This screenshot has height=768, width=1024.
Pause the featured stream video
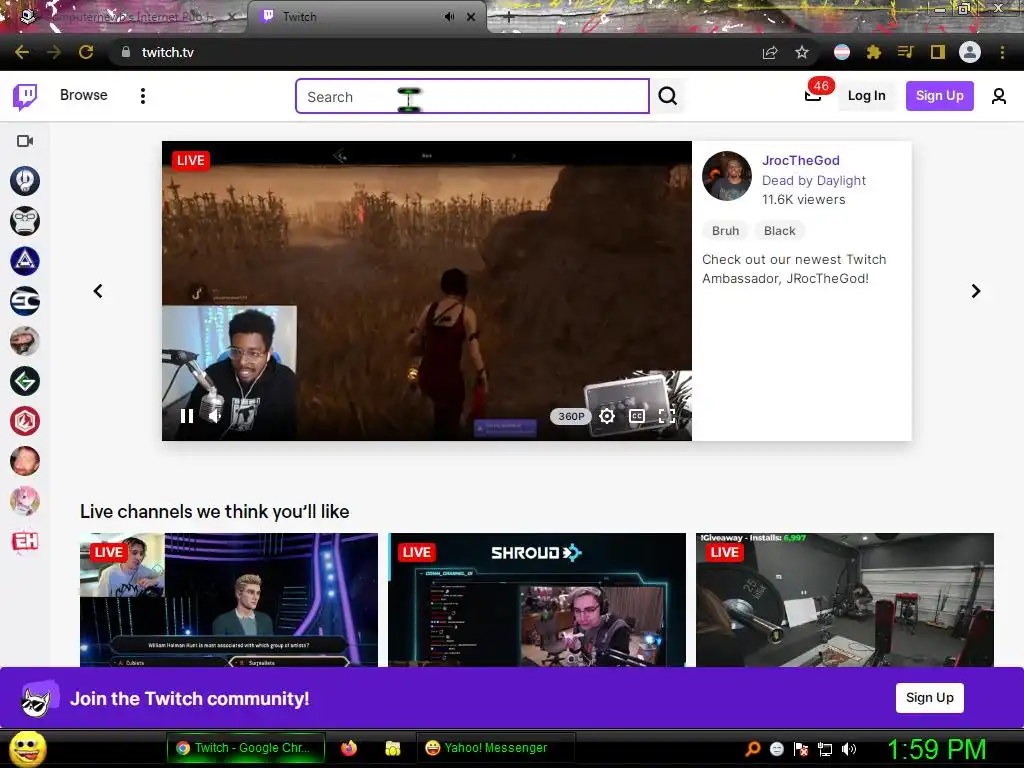tap(187, 416)
